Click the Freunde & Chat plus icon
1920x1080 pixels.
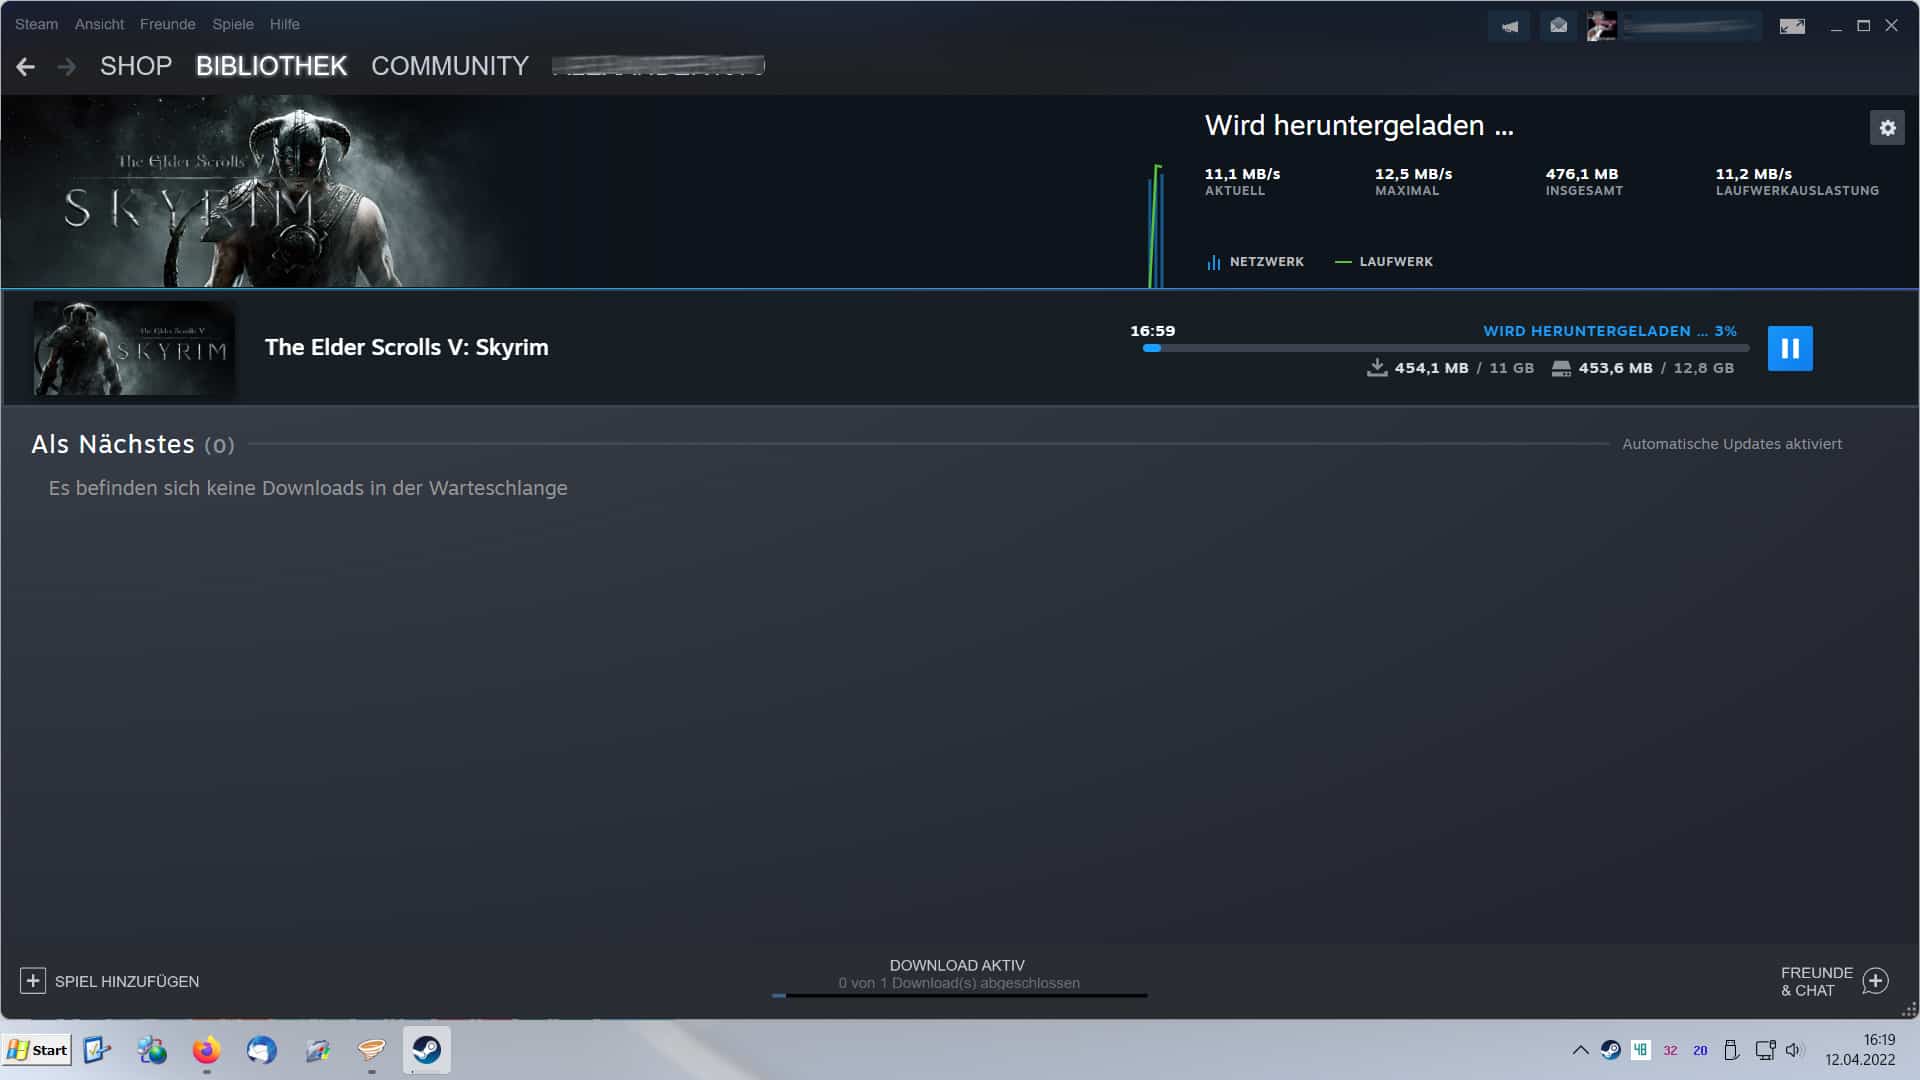point(1876,981)
